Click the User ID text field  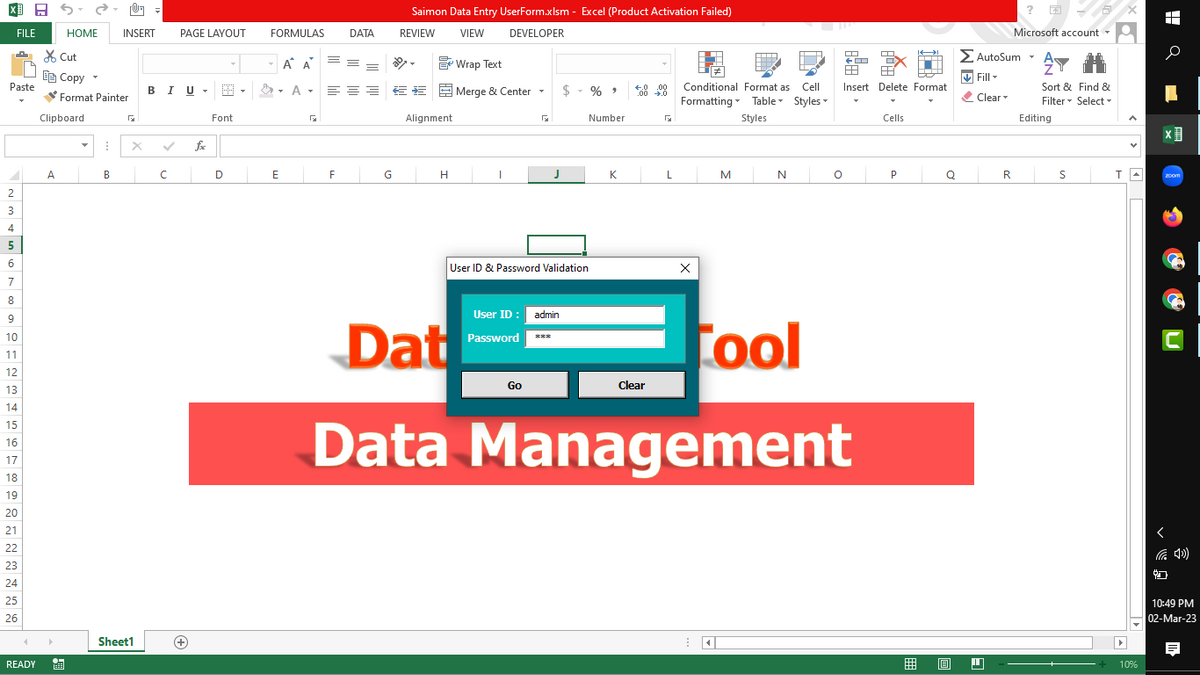pyautogui.click(x=595, y=315)
